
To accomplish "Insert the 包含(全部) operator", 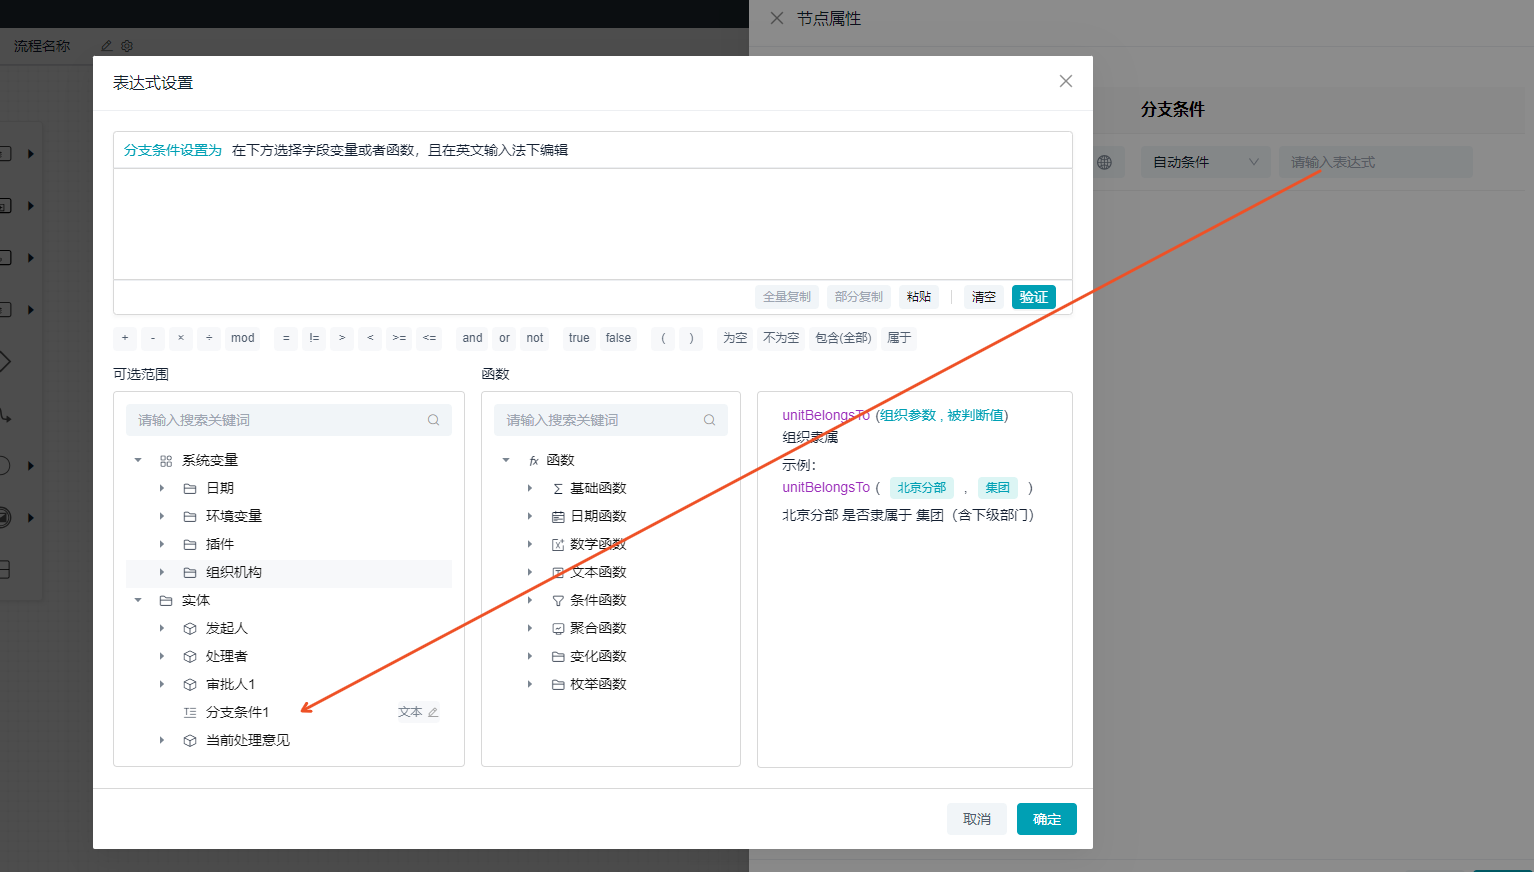I will point(843,338).
